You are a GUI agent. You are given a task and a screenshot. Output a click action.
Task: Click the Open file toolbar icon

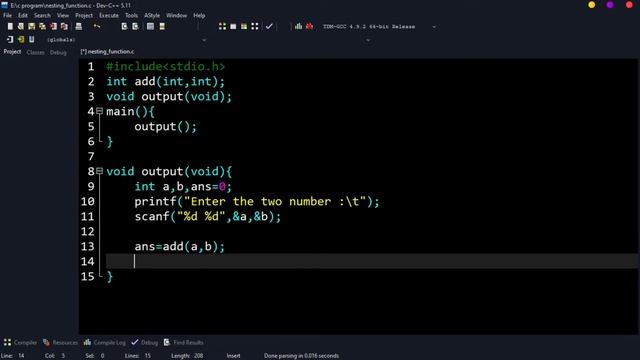point(21,27)
